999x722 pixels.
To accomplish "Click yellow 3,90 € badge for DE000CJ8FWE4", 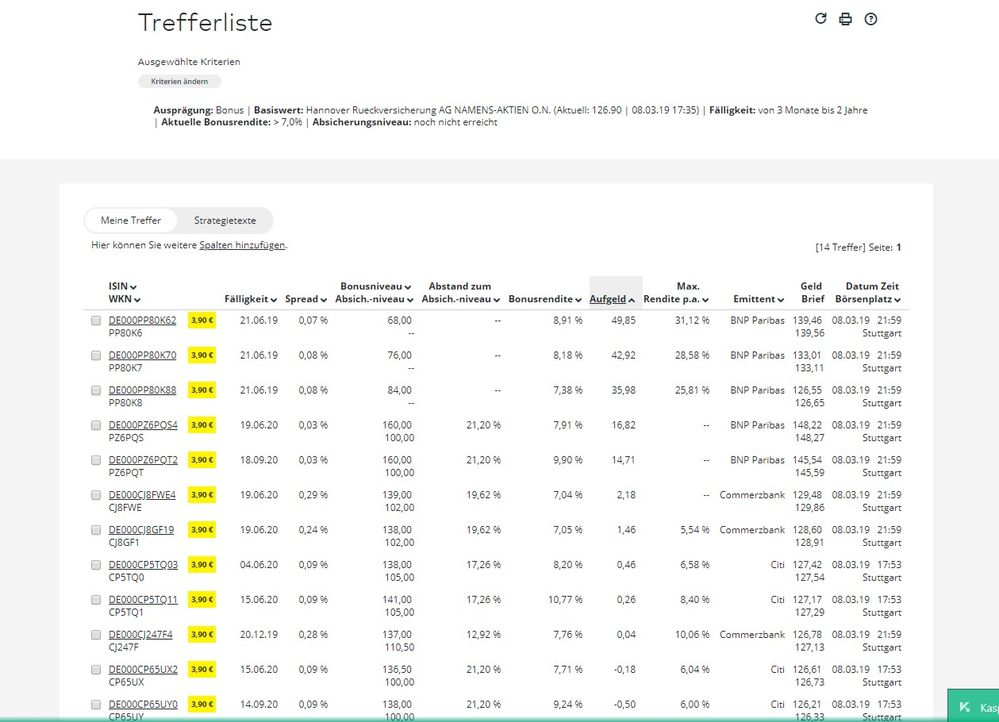I will tap(202, 495).
